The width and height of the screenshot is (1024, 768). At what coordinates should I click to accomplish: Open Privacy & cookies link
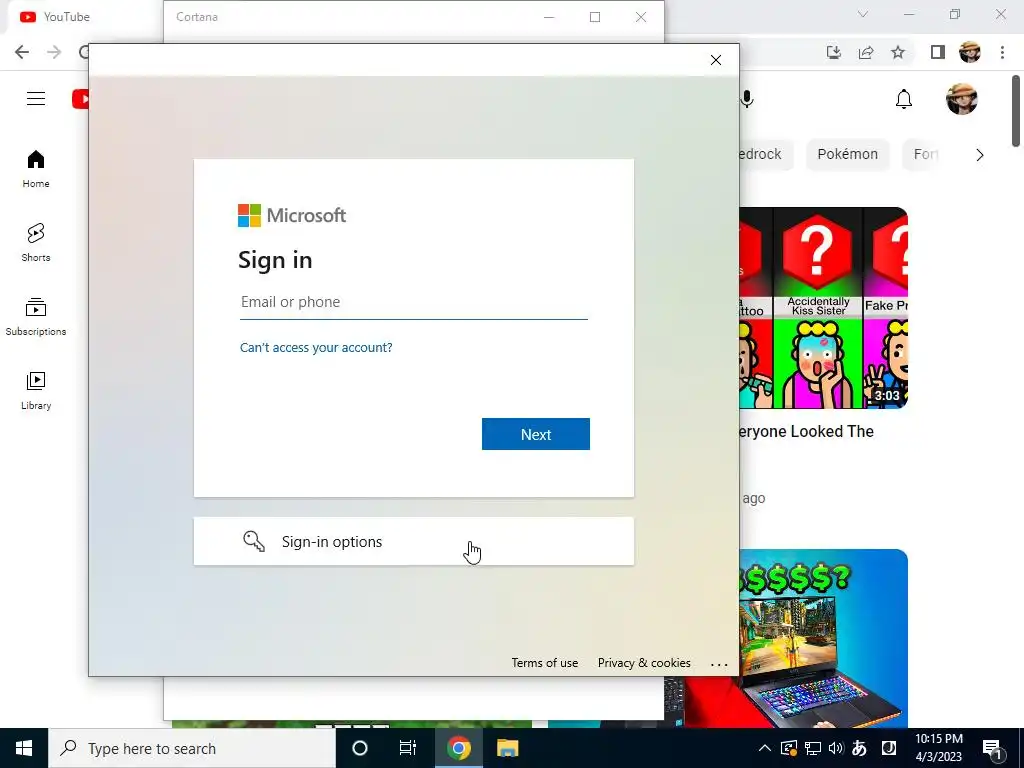[x=644, y=663]
